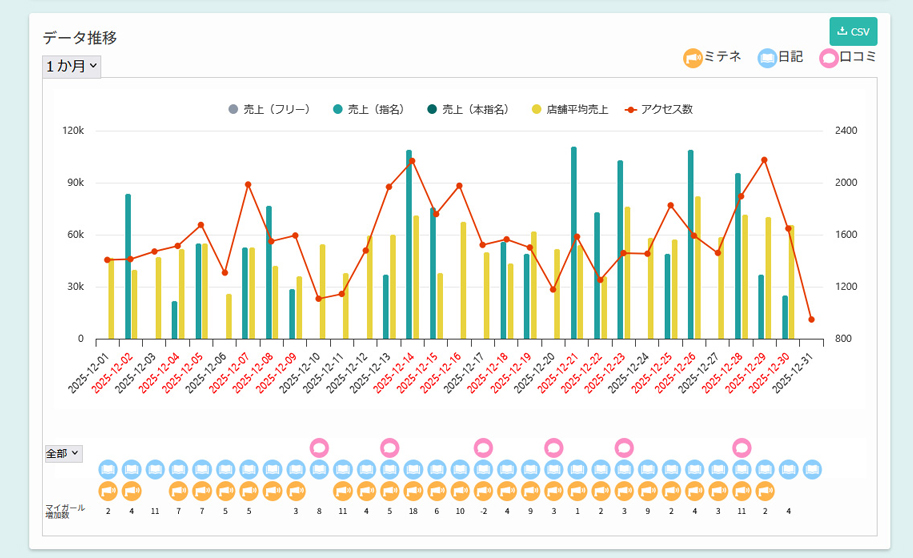Click the orange ミテネ legend icon
This screenshot has height=558, width=913.
pyautogui.click(x=693, y=58)
